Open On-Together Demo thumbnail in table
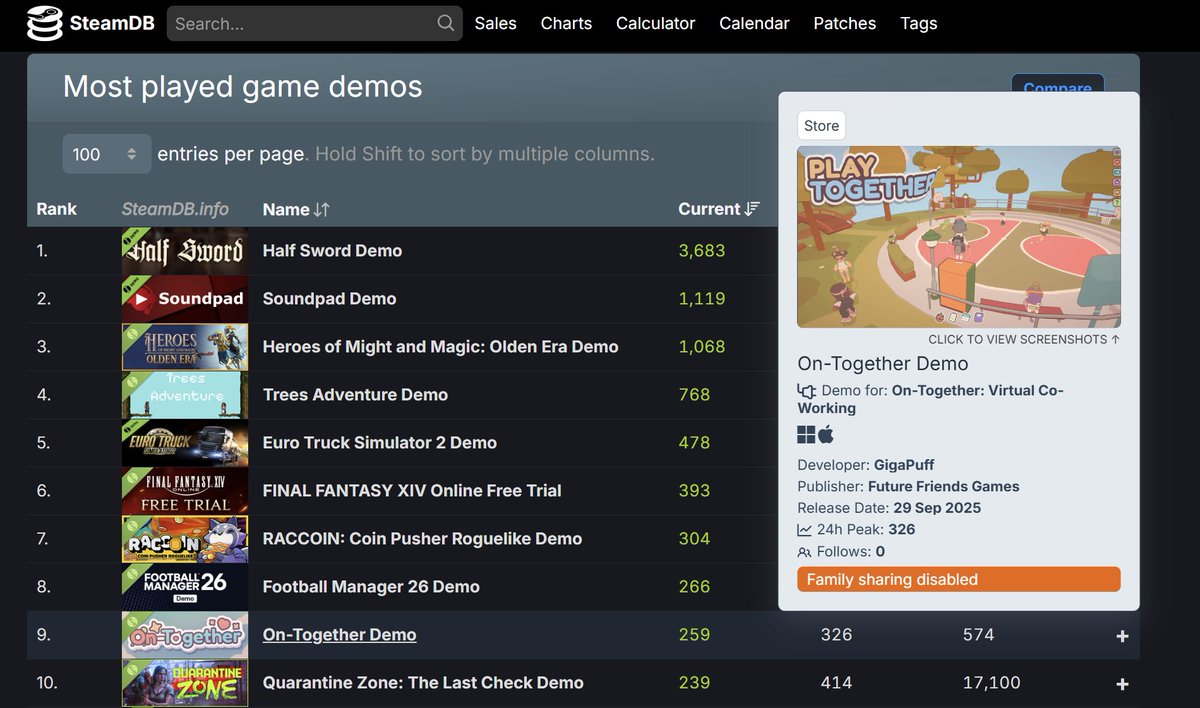The image size is (1200, 708). (184, 635)
